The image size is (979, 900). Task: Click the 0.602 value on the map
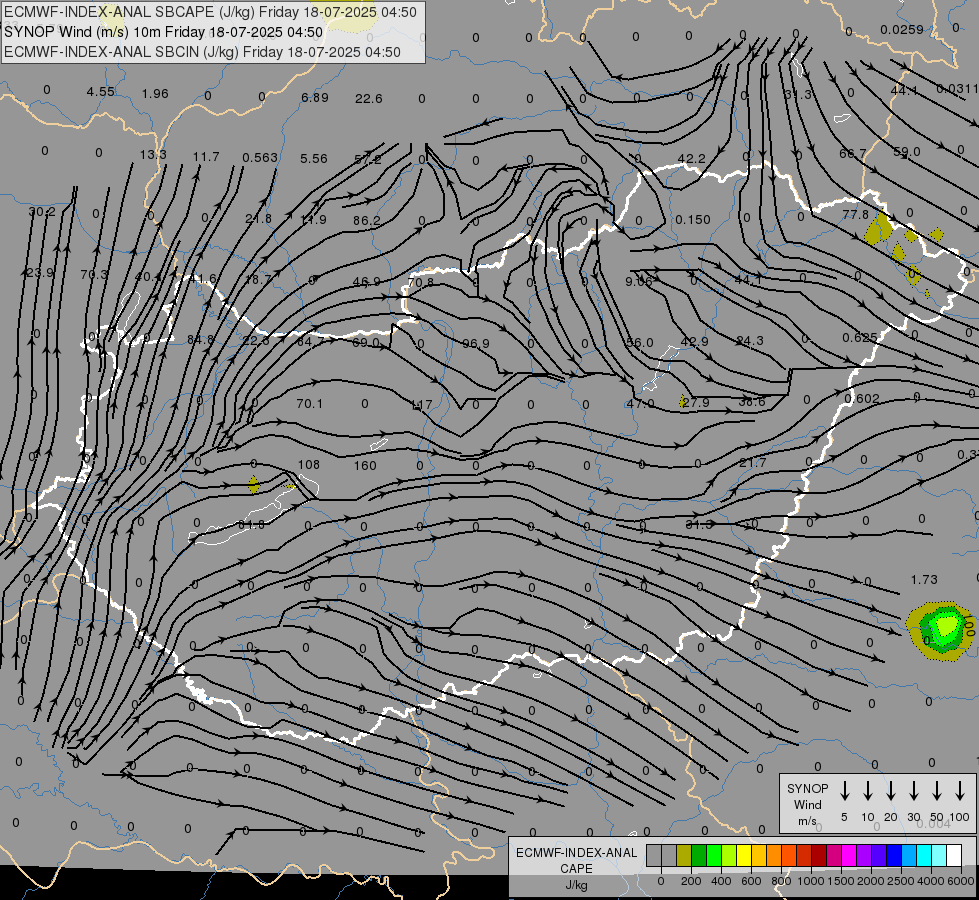tap(862, 398)
